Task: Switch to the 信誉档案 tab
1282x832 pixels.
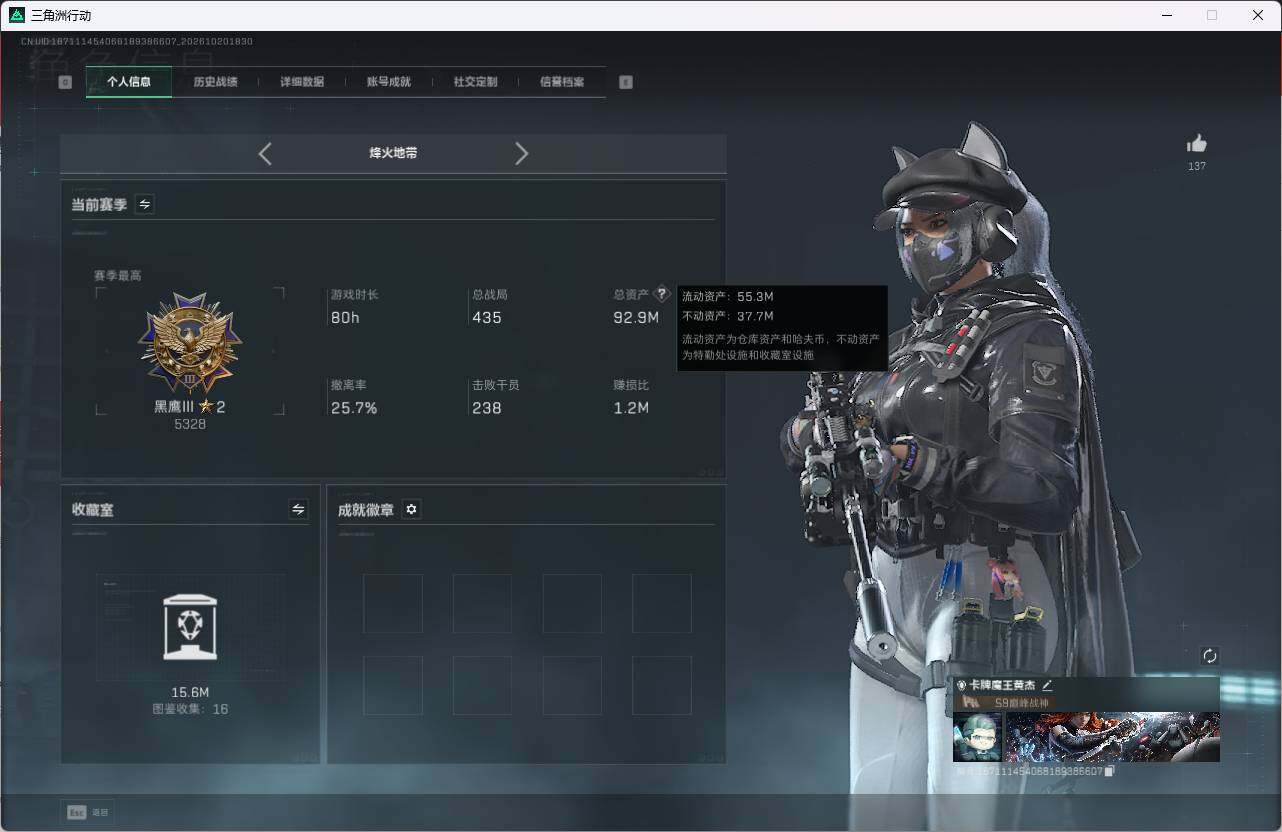Action: click(x=562, y=82)
